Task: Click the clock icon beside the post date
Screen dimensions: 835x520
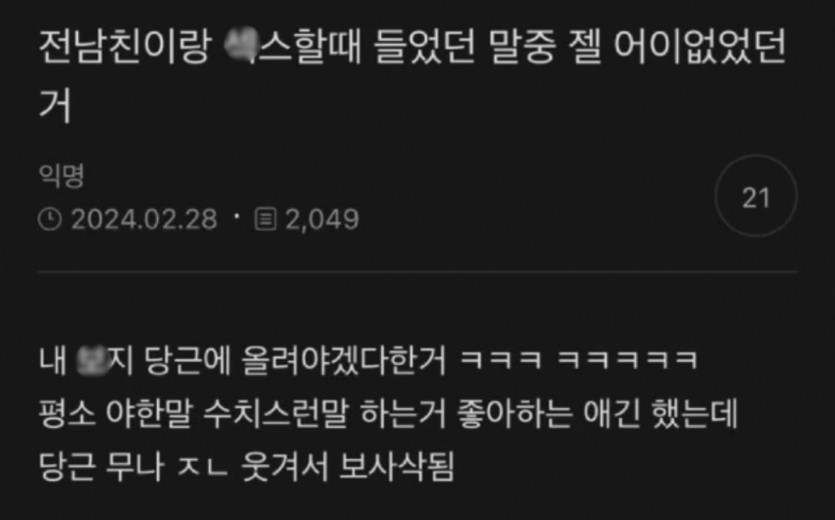Action: pos(50,220)
